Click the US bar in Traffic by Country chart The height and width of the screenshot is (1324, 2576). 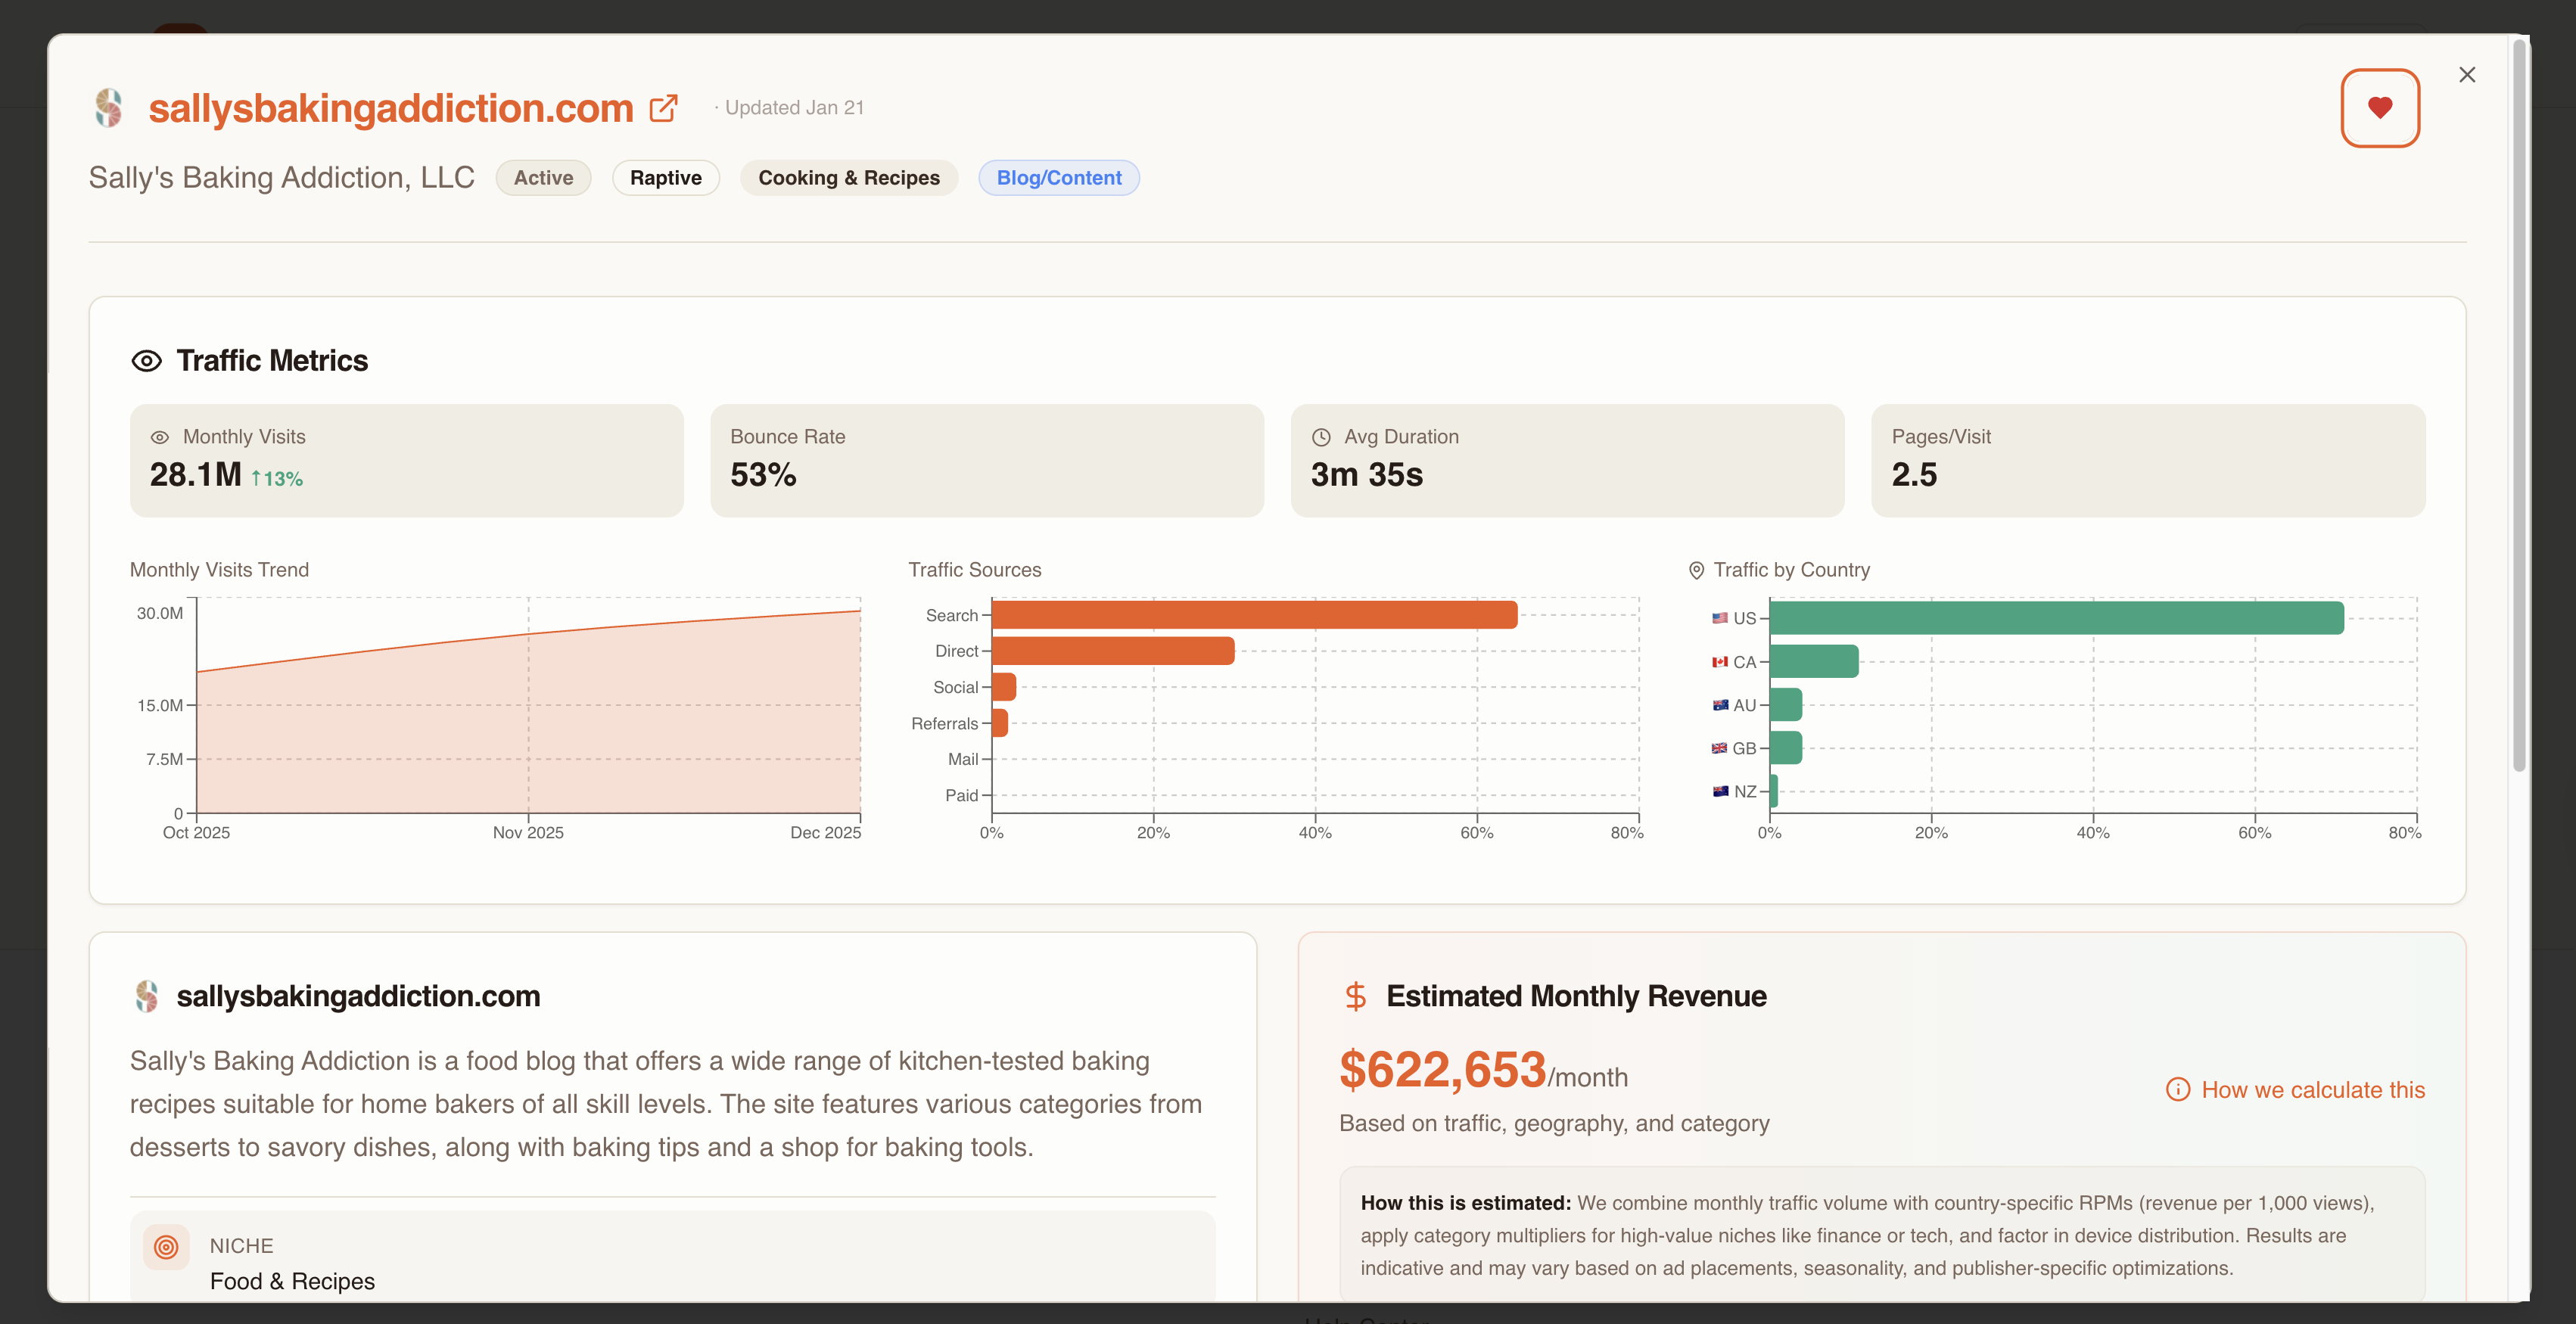point(2057,618)
